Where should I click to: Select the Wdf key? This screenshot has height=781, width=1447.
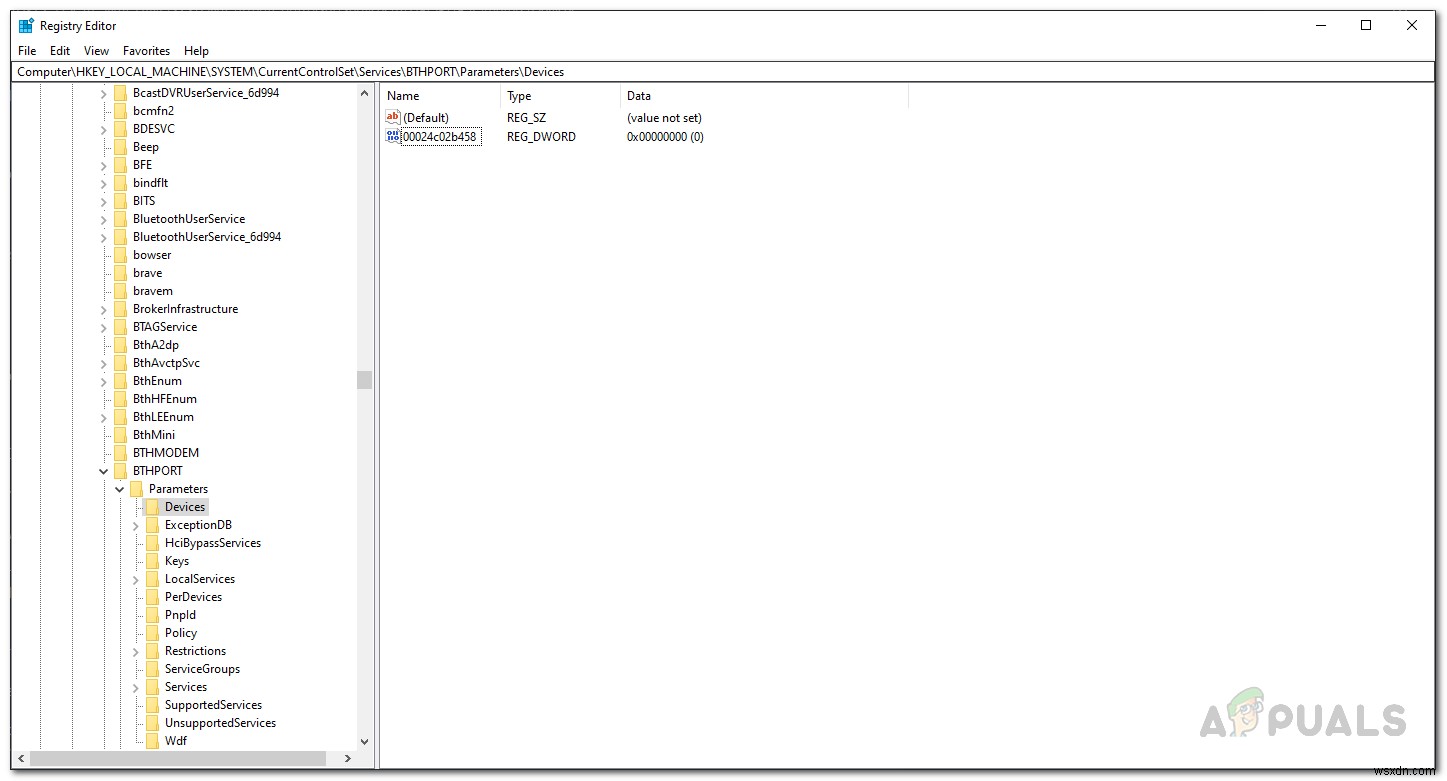176,741
